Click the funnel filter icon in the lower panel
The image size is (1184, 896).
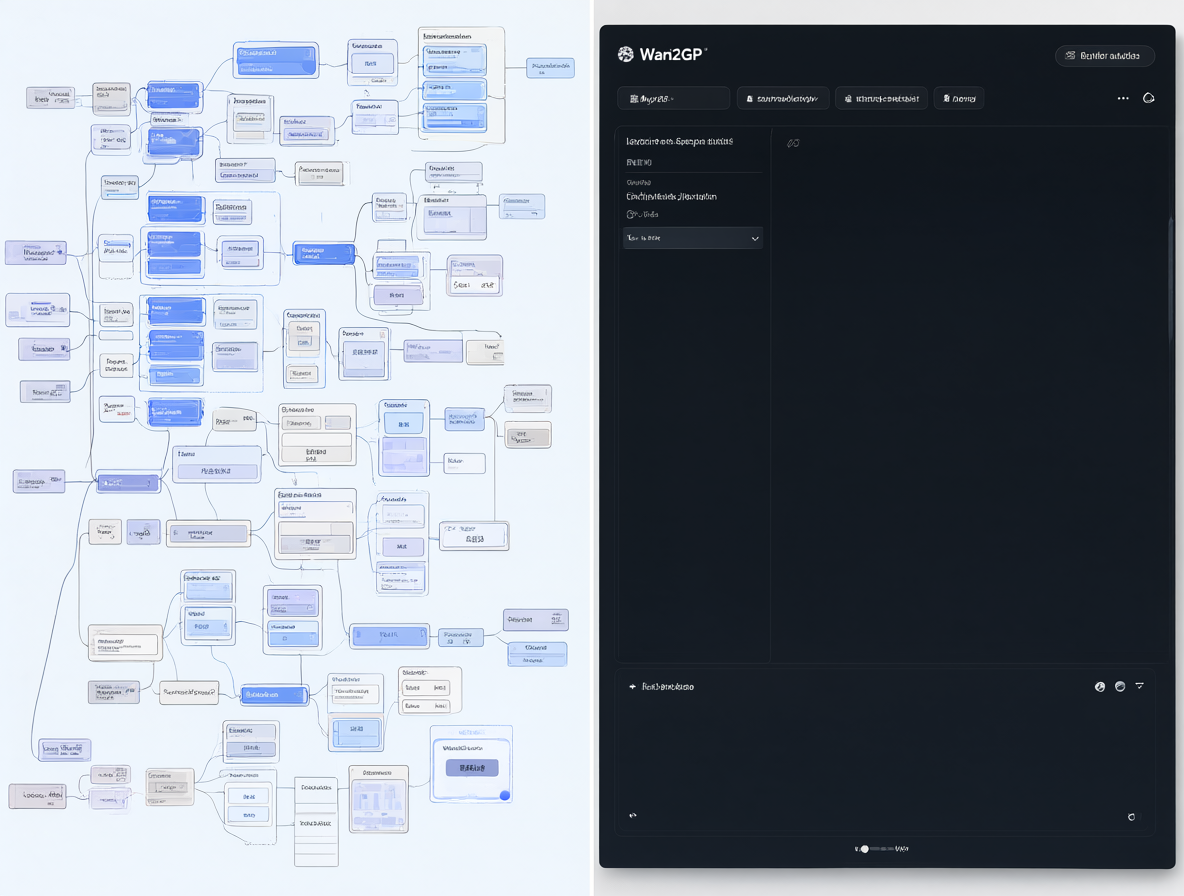tap(1139, 686)
